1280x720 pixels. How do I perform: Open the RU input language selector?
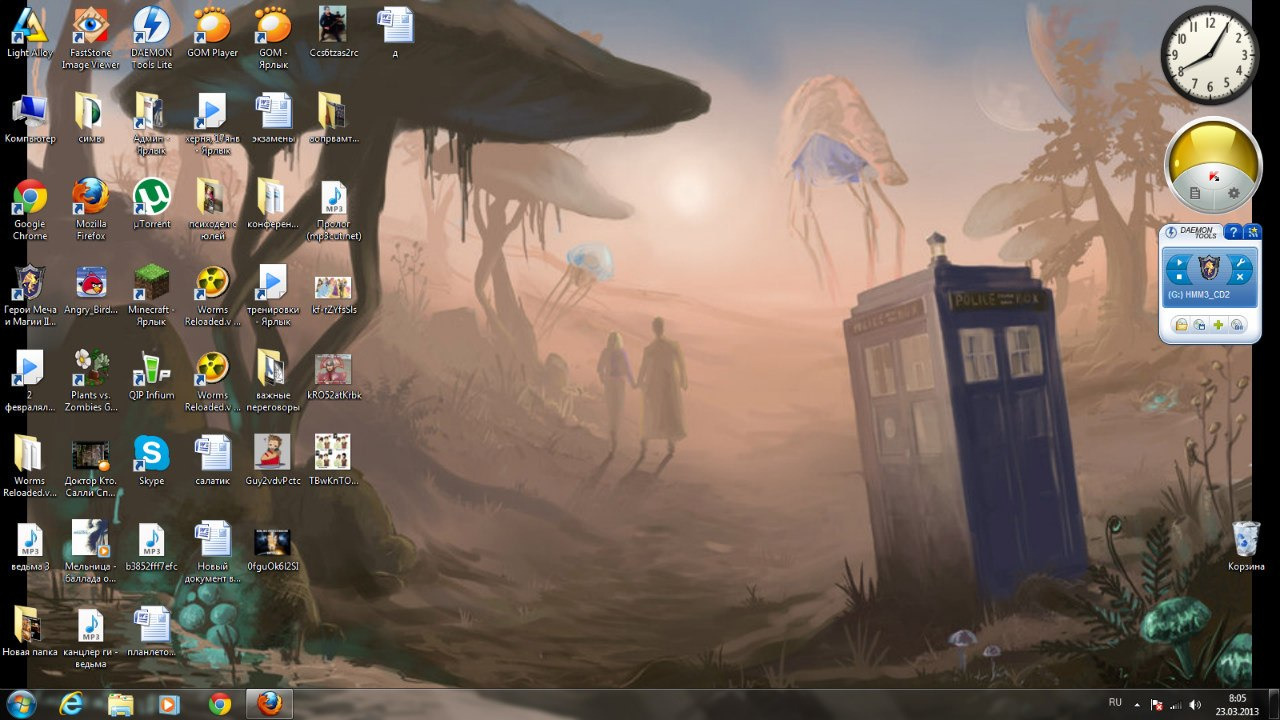point(1115,702)
